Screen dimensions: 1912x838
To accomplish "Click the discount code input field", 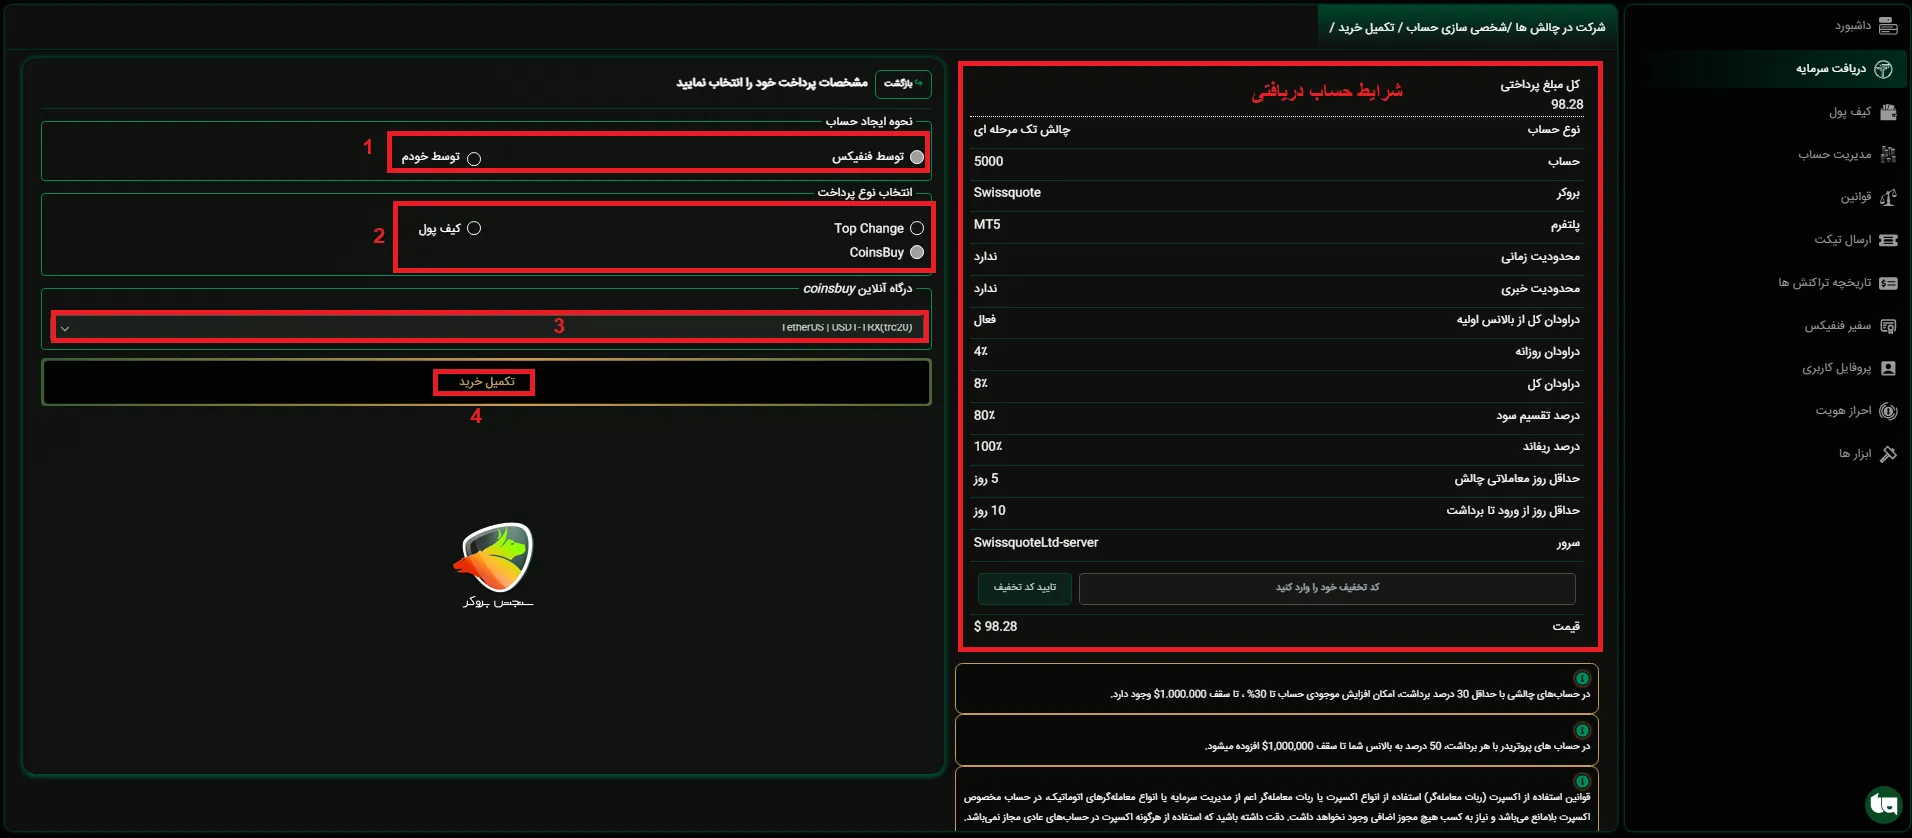I will 1326,588.
